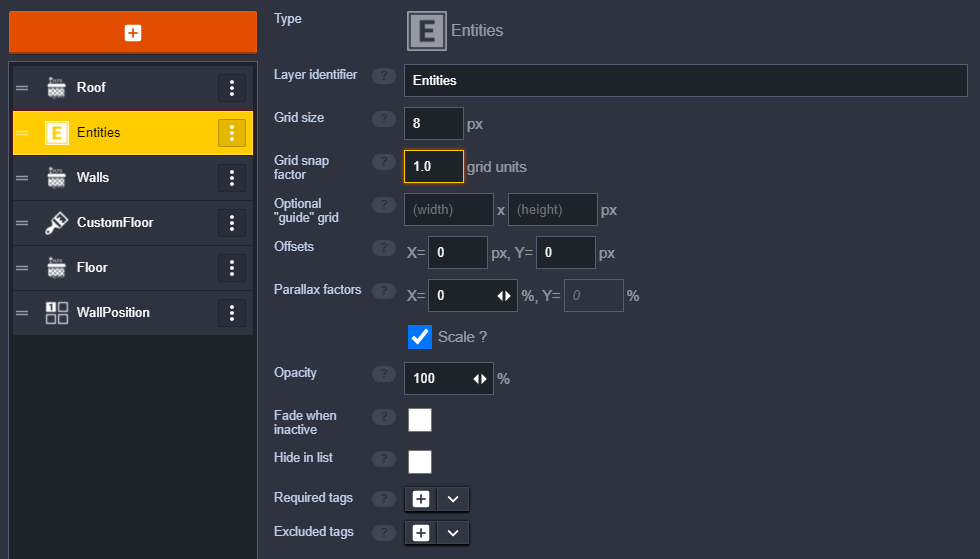Click the CustomFloor drag handle
Screen dimensions: 980x559
click(22, 223)
